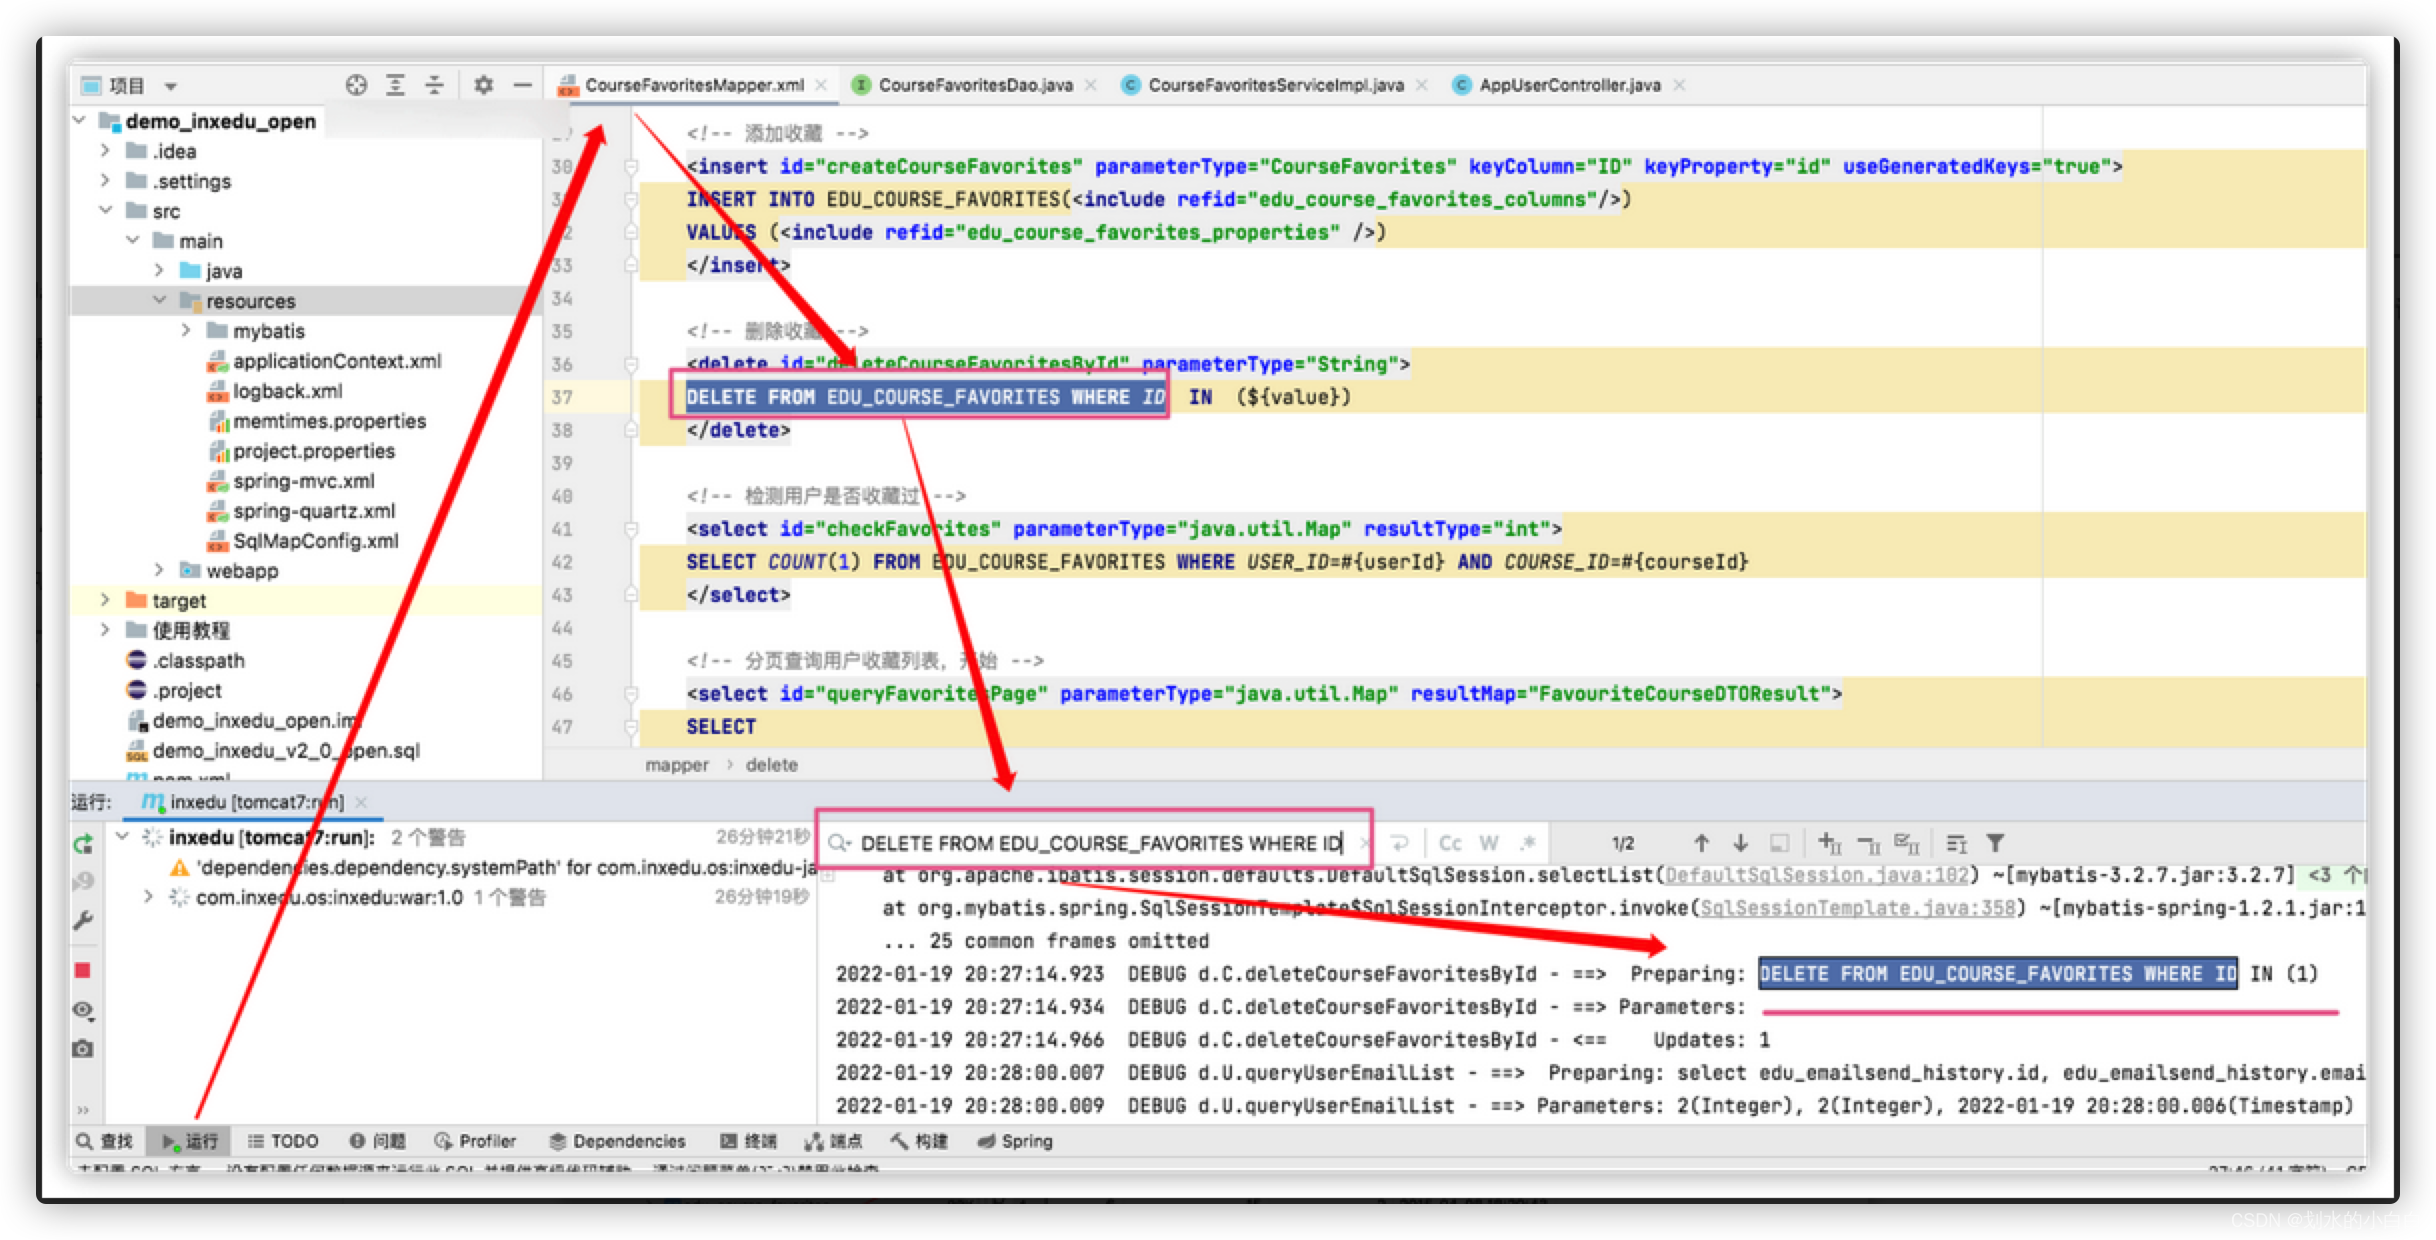
Task: Close the inxedu [tomcat7:run] run tab
Action: pos(361,802)
